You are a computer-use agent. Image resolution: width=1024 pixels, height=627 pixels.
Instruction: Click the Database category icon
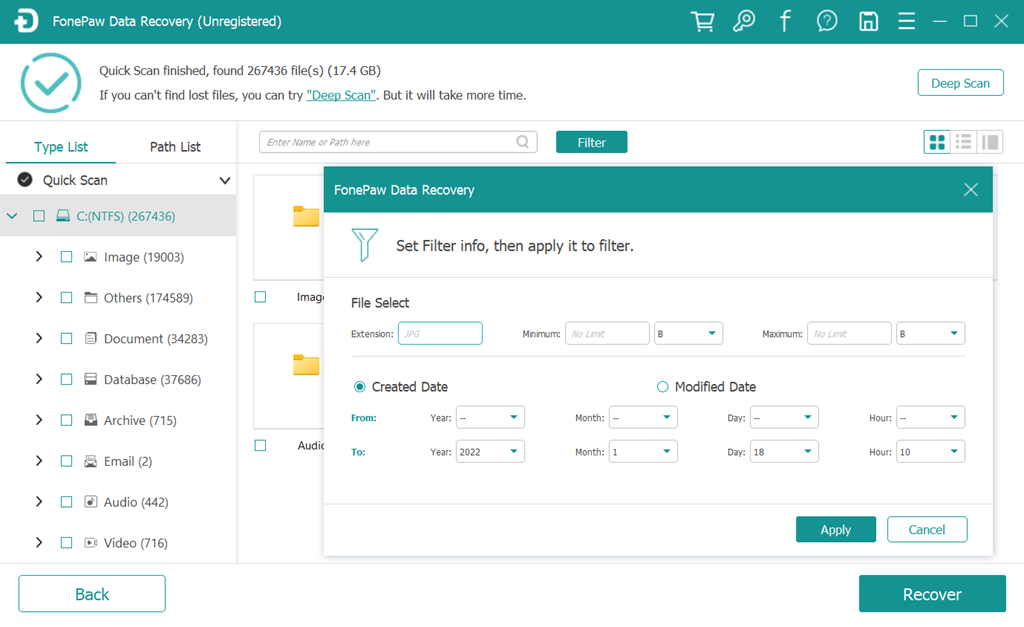[x=91, y=379]
